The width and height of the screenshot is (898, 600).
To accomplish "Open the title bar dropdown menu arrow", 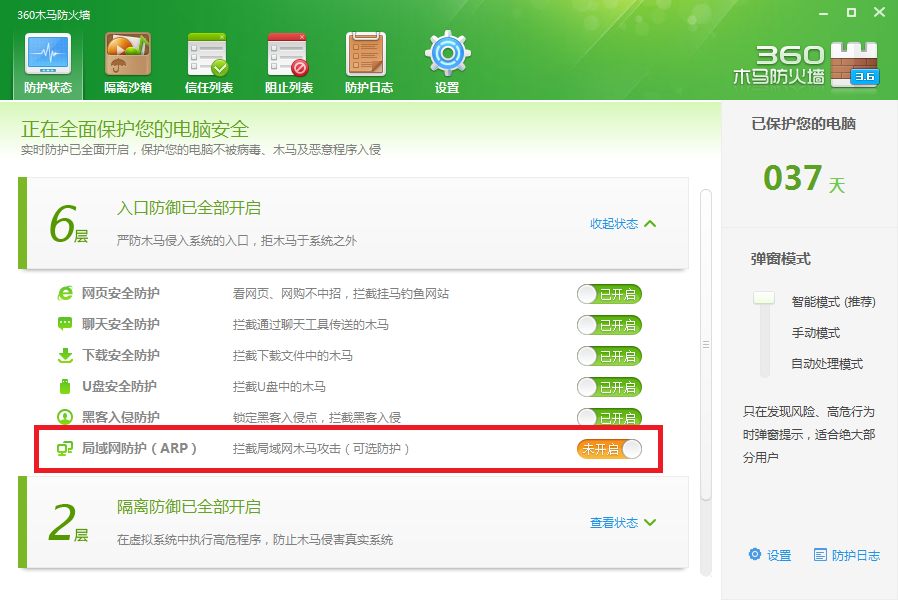I will coord(823,13).
